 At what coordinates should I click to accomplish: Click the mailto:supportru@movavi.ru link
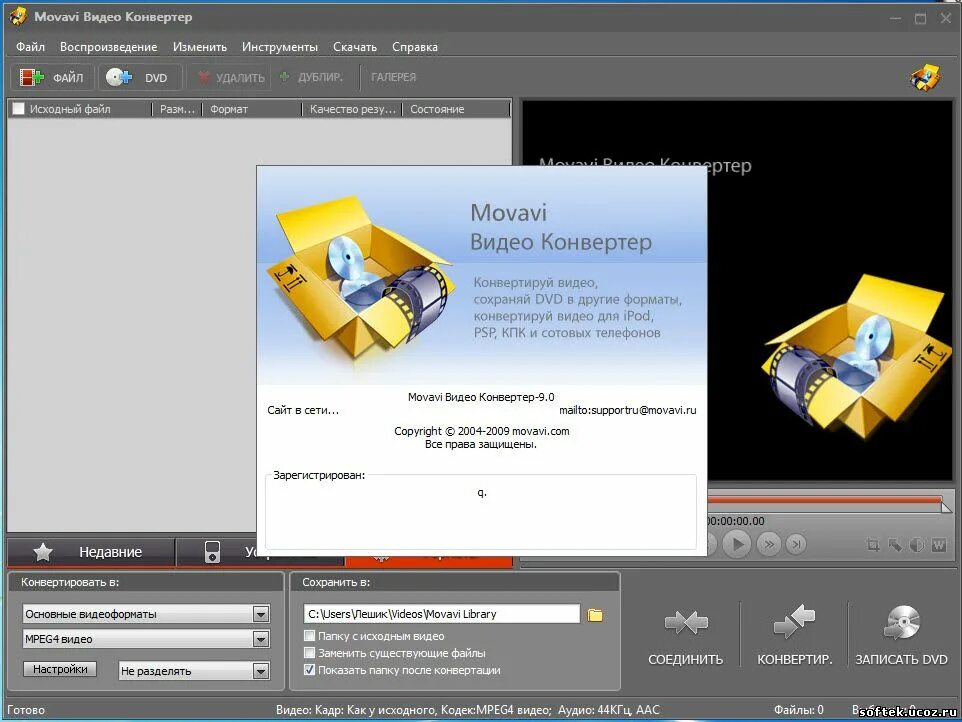pyautogui.click(x=628, y=410)
